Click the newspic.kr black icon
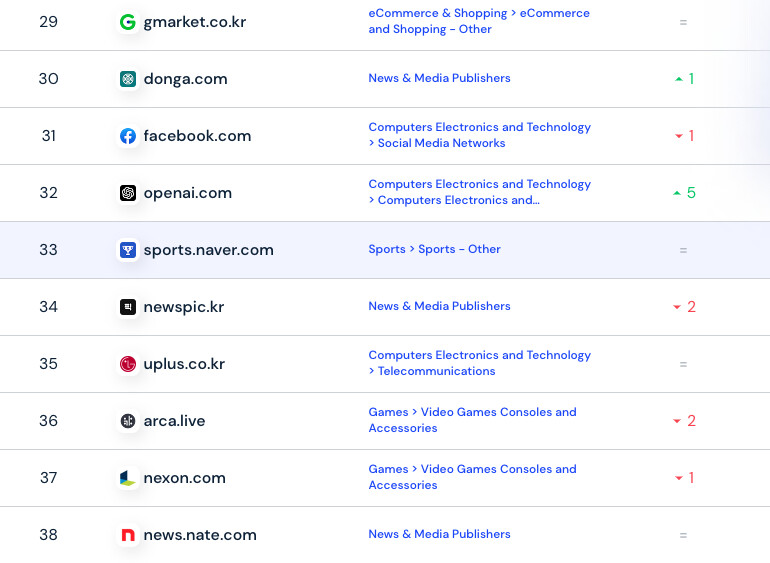The image size is (770, 563). (x=128, y=307)
